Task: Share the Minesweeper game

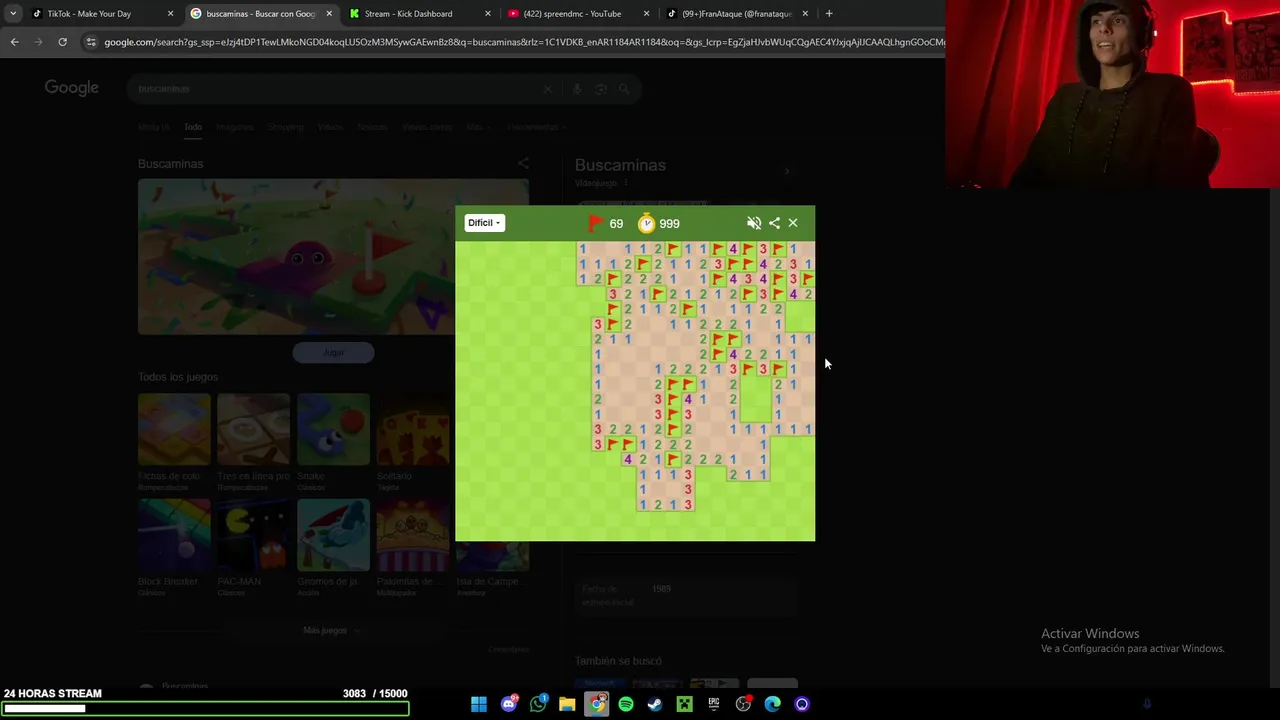Action: pos(774,223)
